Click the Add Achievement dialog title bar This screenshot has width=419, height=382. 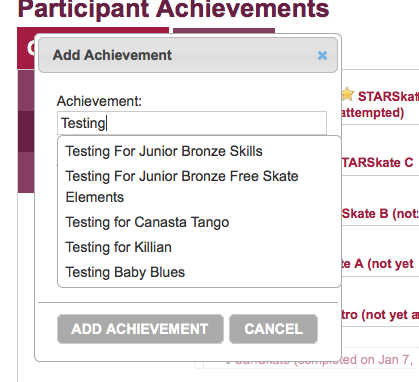pyautogui.click(x=188, y=55)
